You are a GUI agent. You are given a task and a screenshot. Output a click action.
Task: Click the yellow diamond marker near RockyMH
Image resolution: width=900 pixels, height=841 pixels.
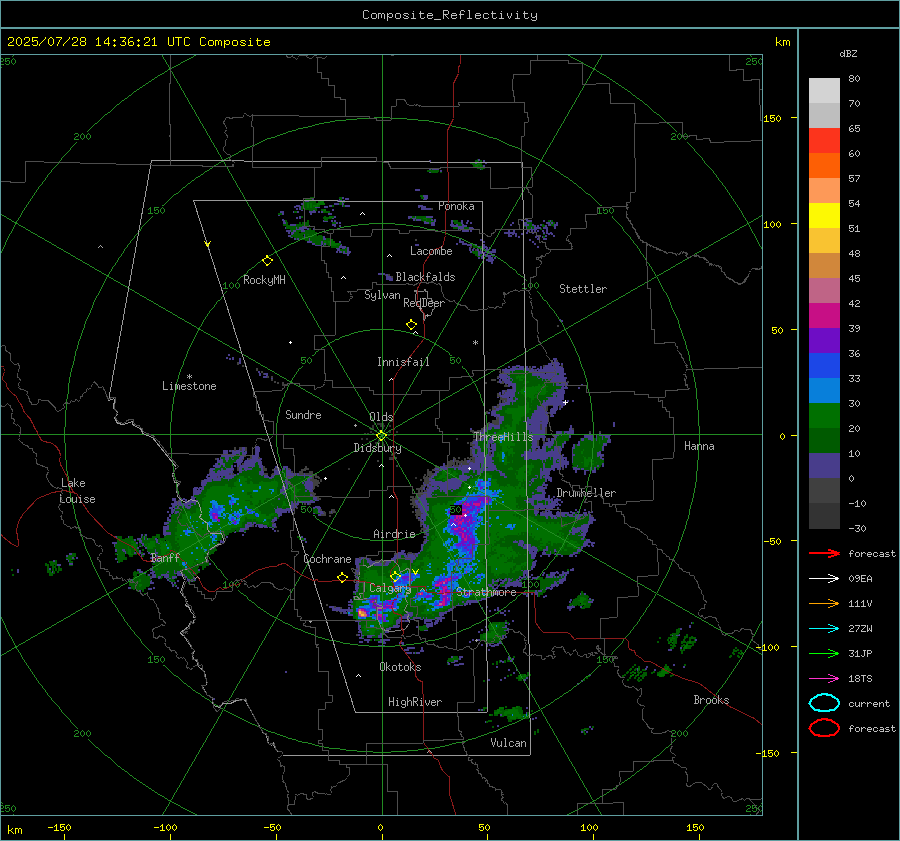pos(267,261)
